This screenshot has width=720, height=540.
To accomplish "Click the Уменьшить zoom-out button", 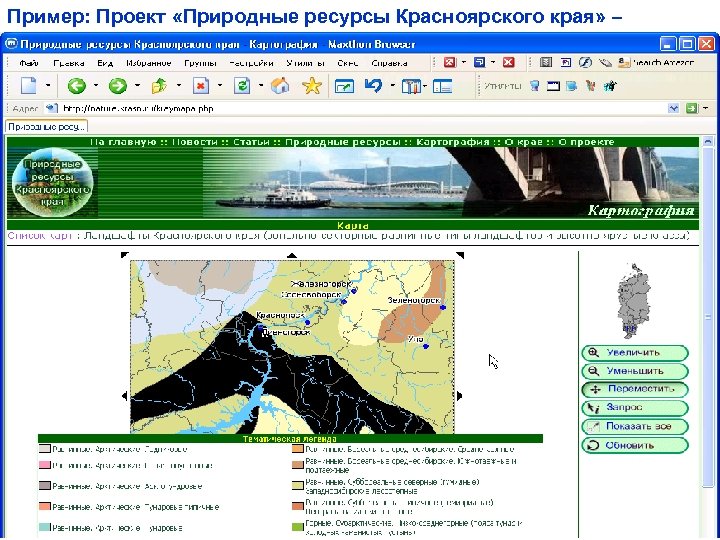I will [635, 371].
